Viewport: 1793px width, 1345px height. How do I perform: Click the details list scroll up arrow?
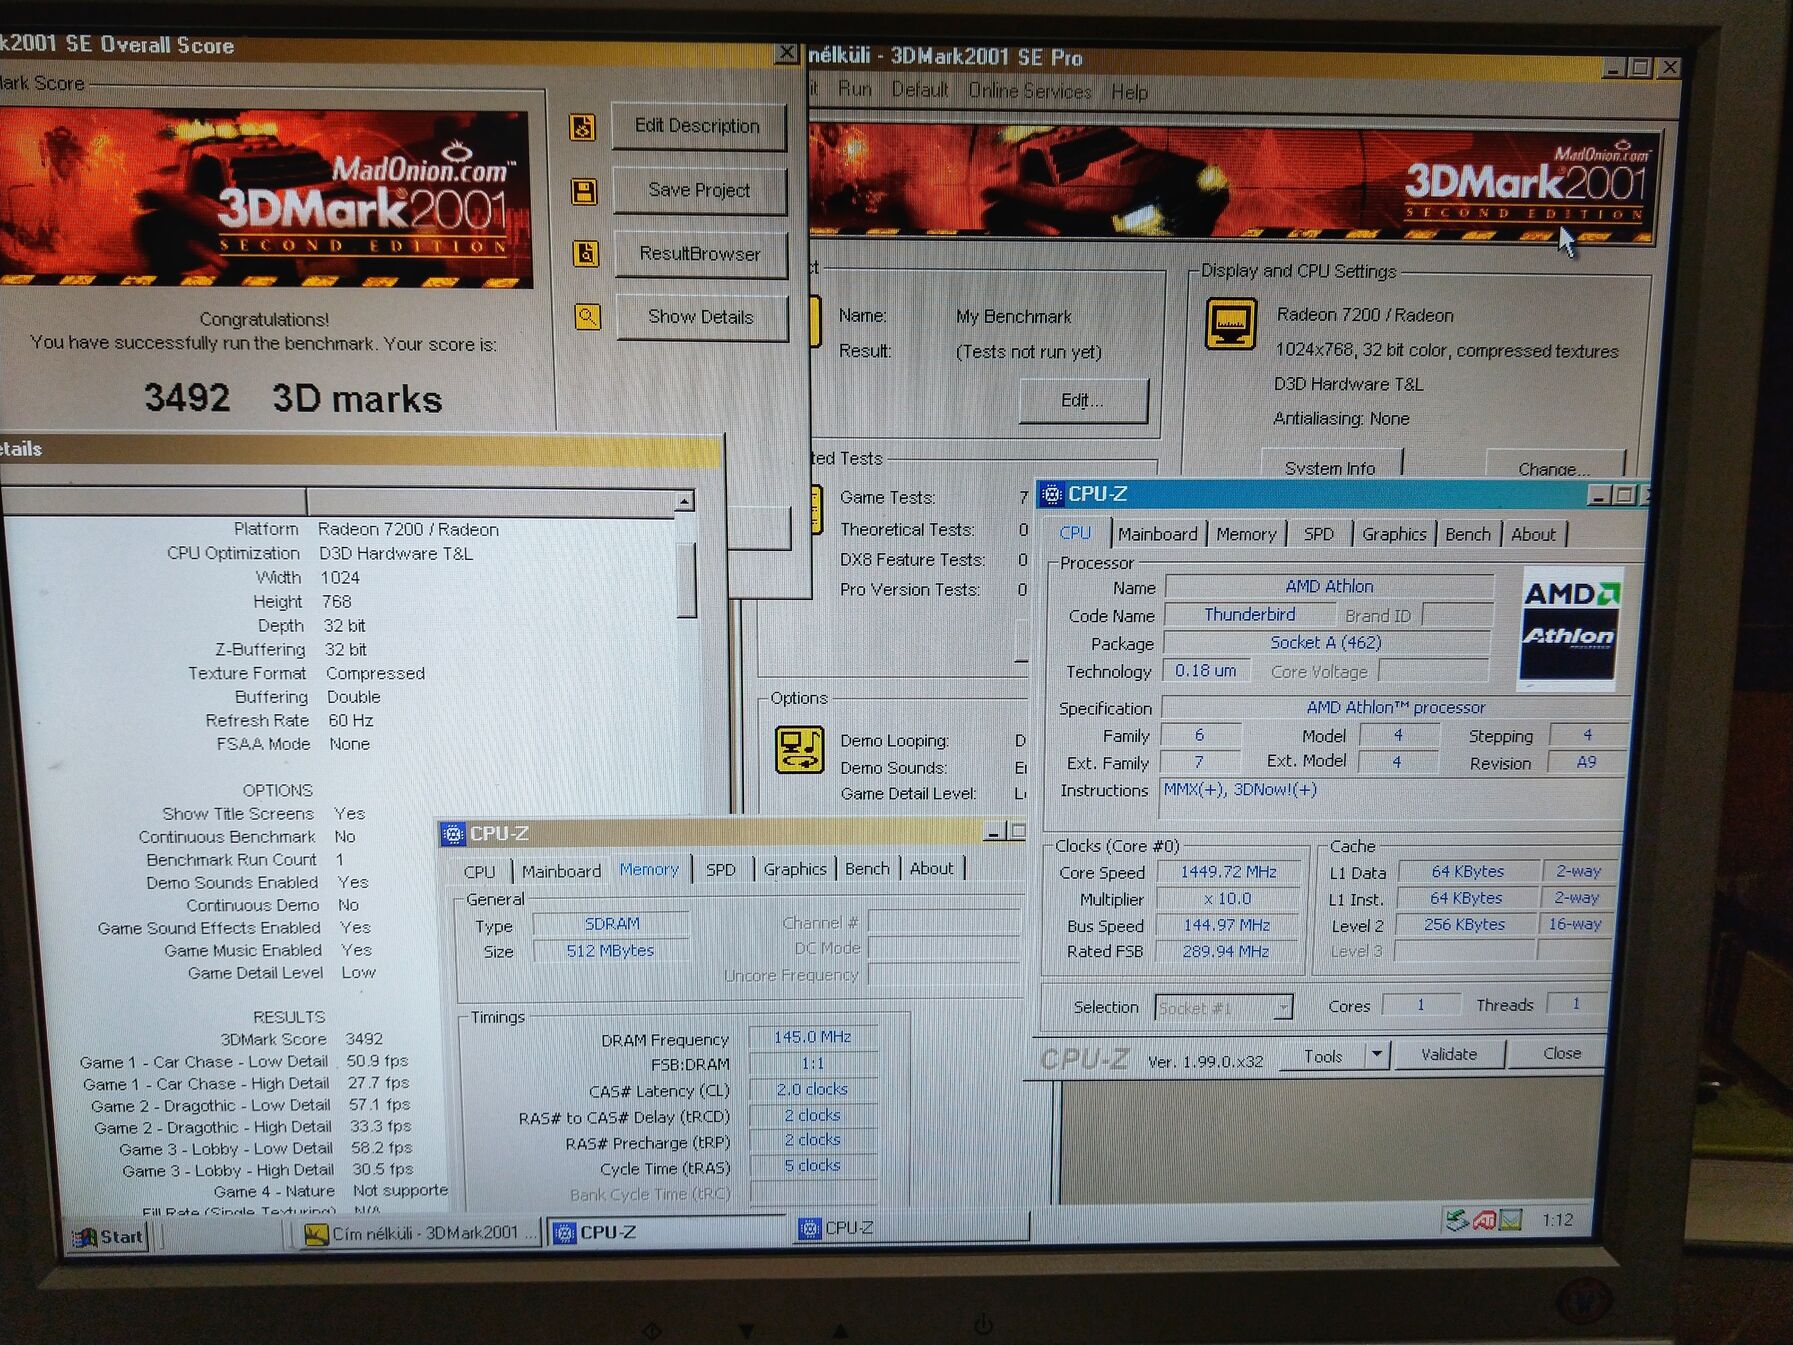(684, 501)
